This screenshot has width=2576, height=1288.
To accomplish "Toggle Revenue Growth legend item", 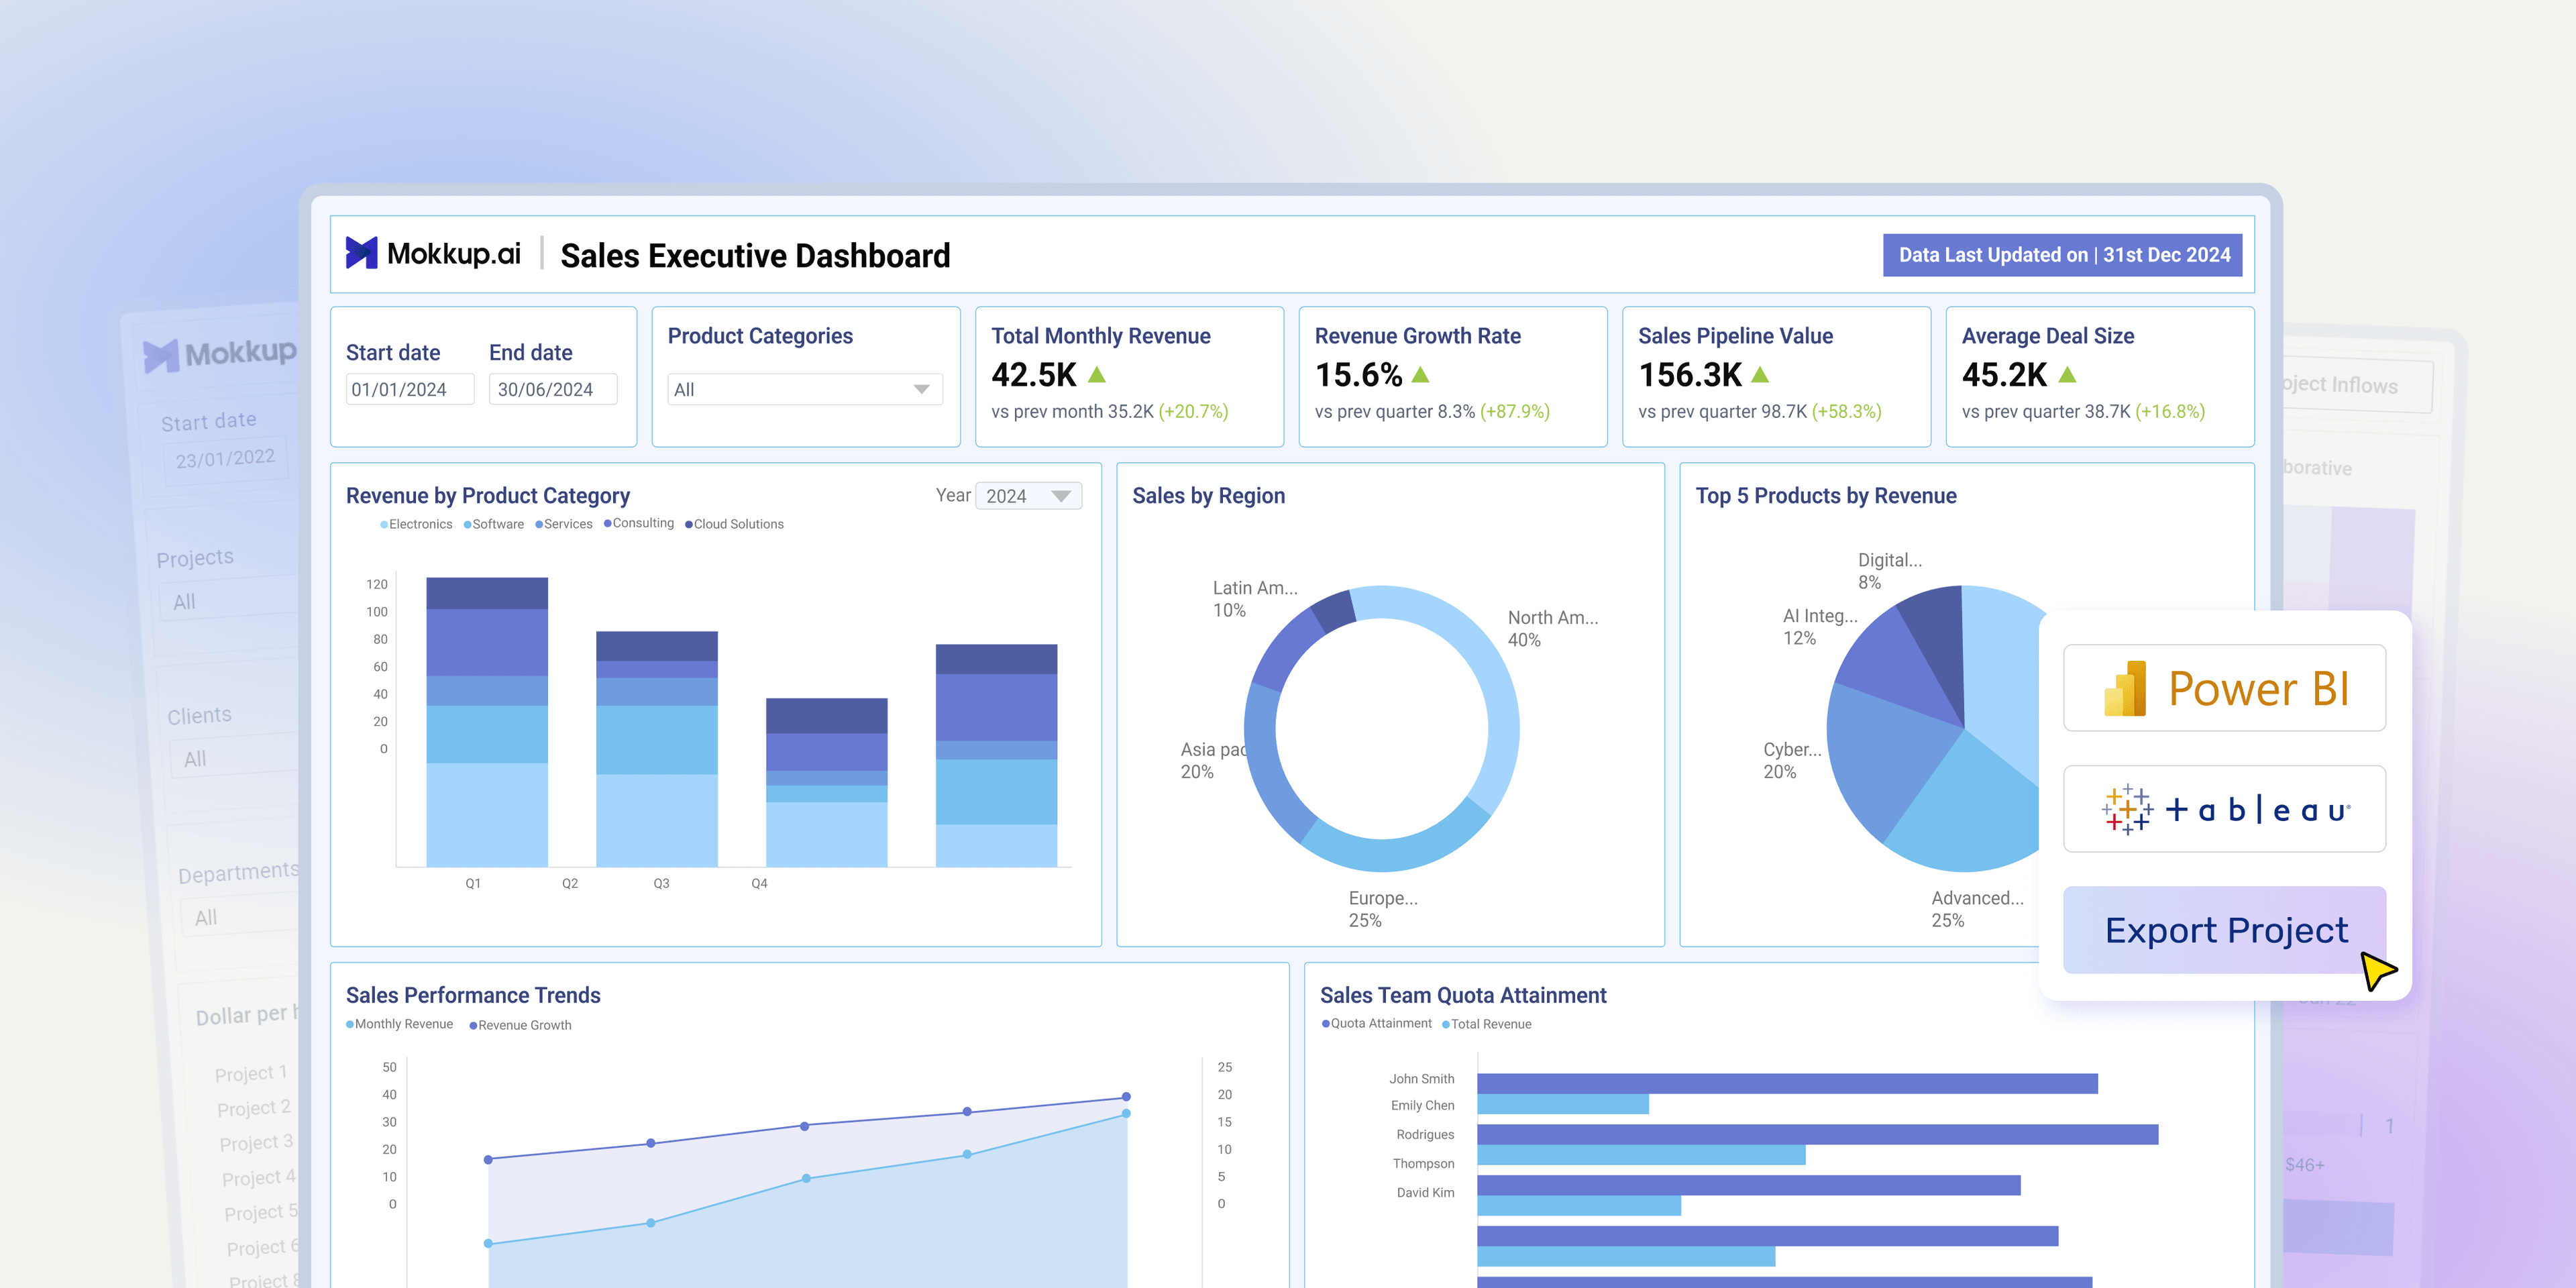I will click(x=520, y=1025).
